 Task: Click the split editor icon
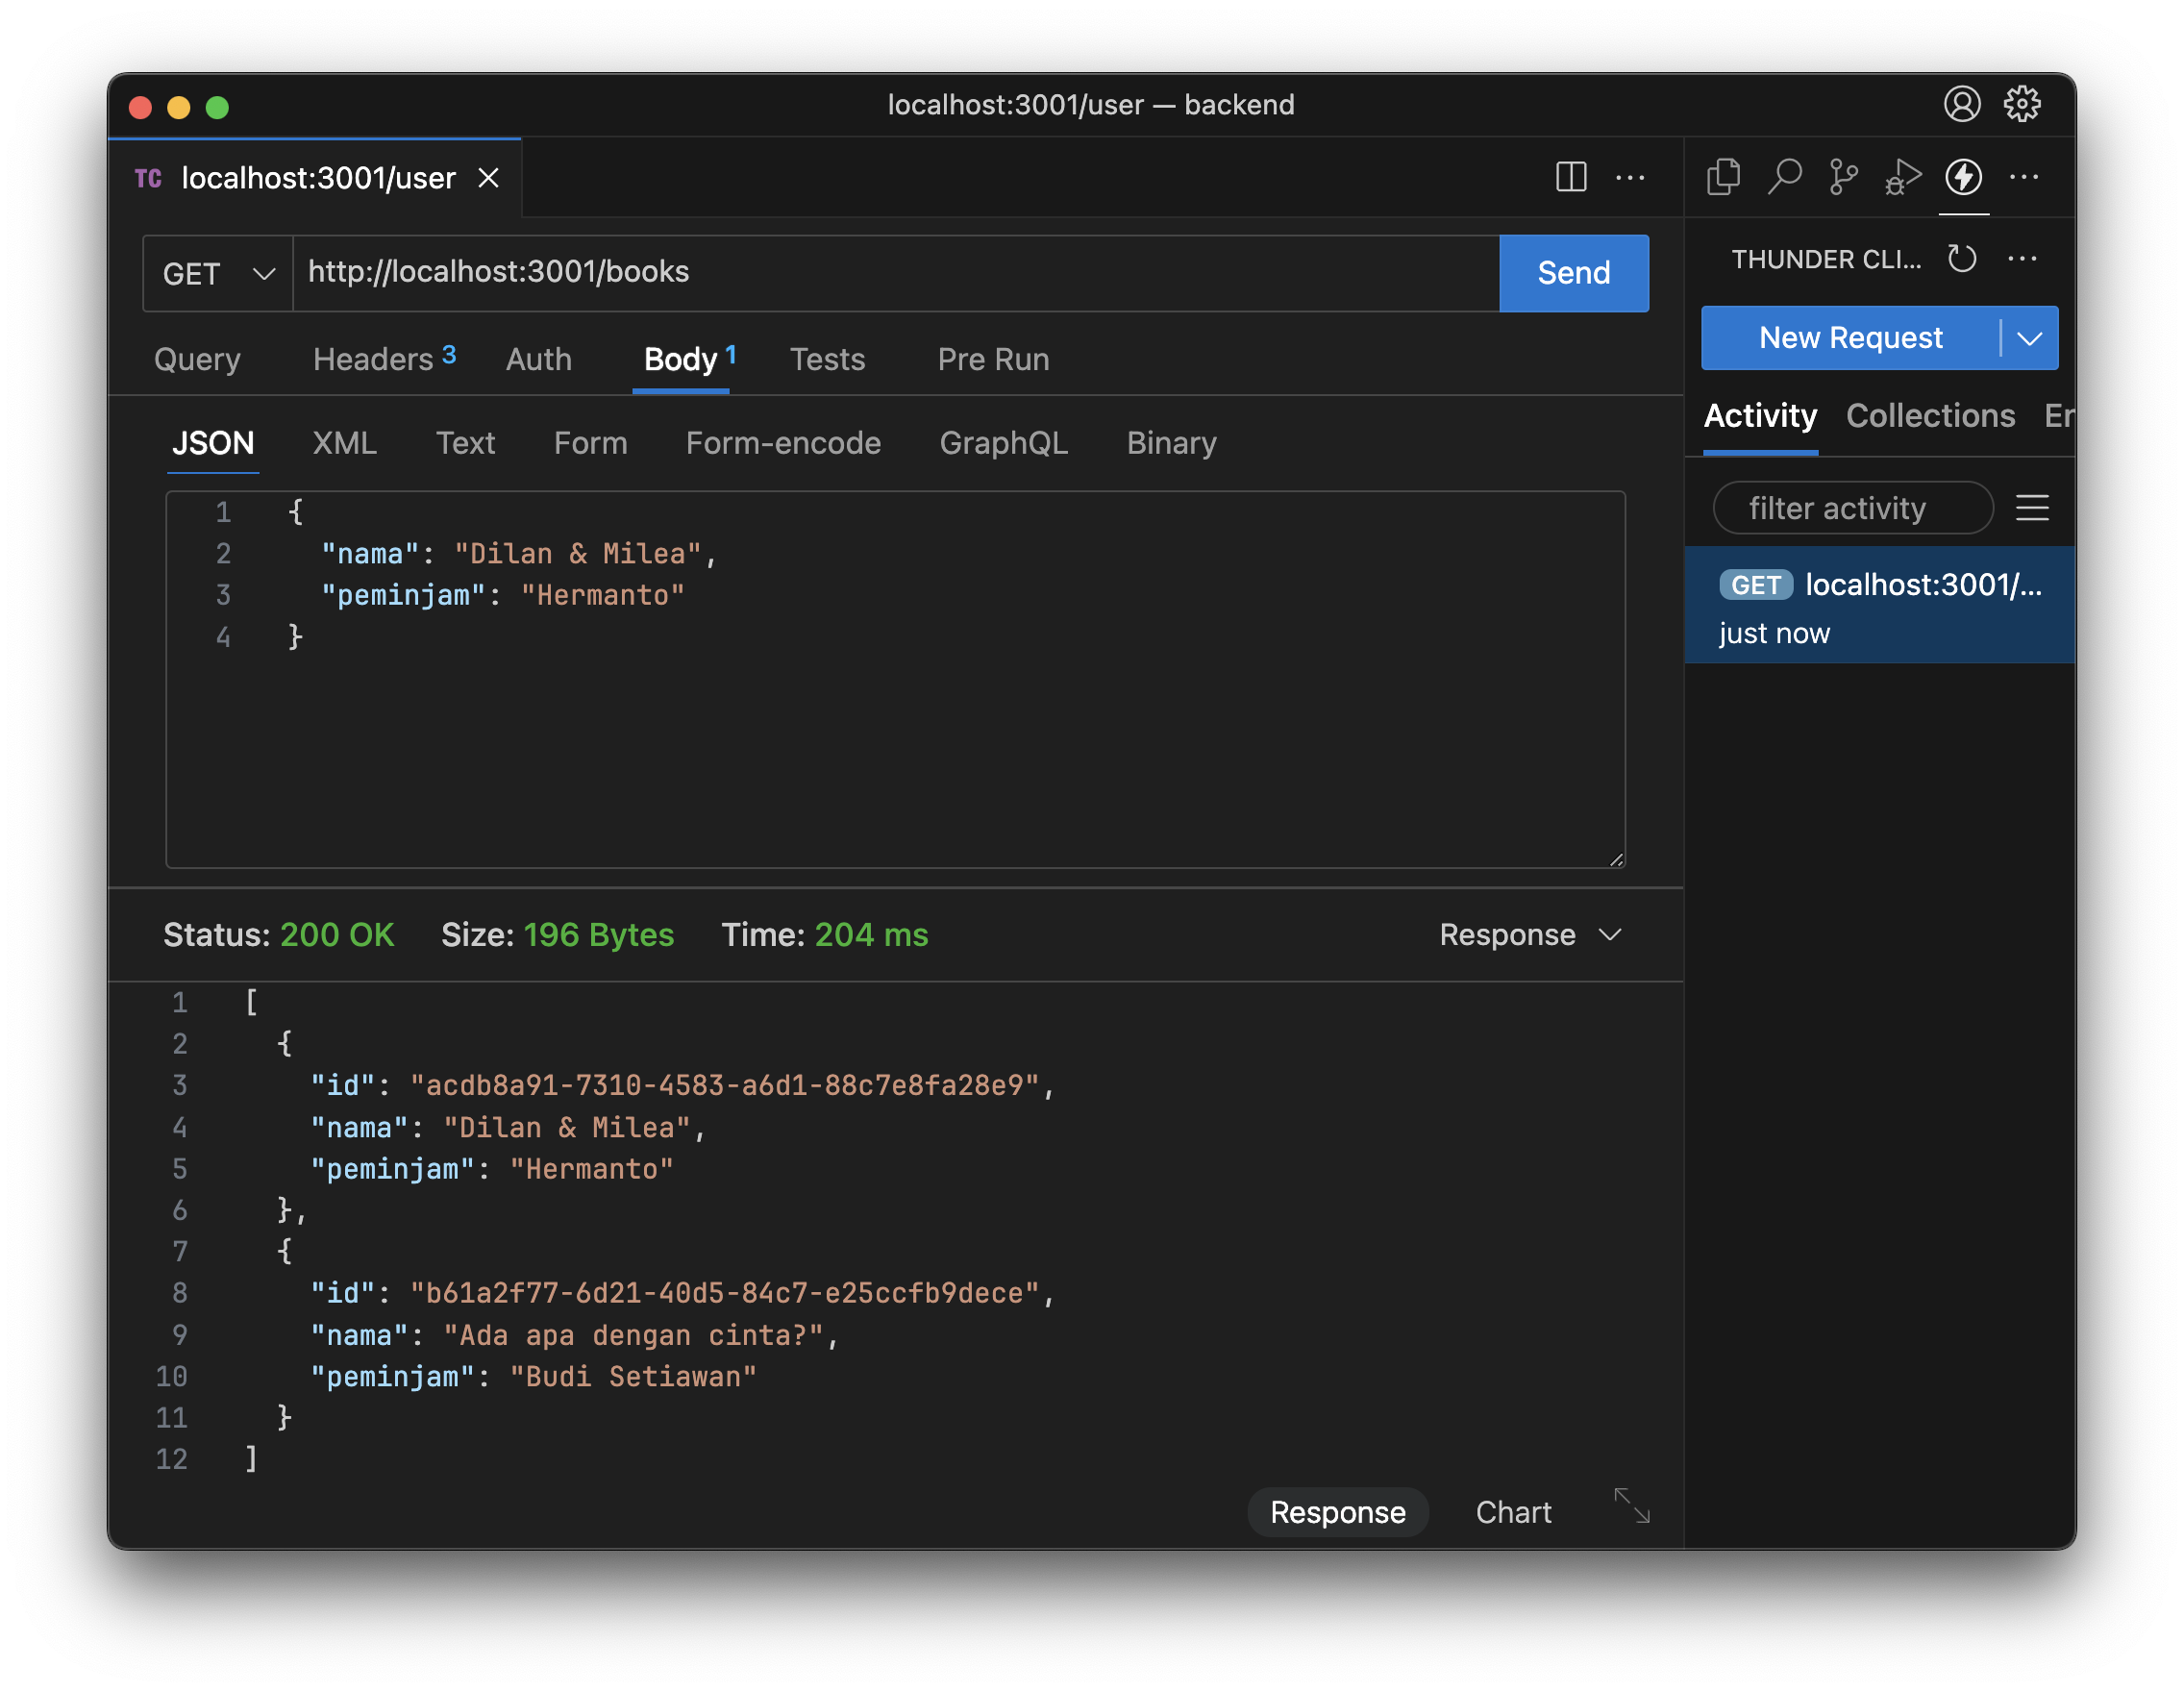pyautogui.click(x=1571, y=177)
